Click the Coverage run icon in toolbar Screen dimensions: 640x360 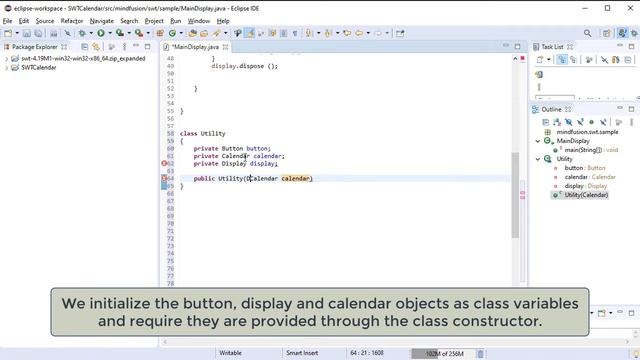coord(120,33)
